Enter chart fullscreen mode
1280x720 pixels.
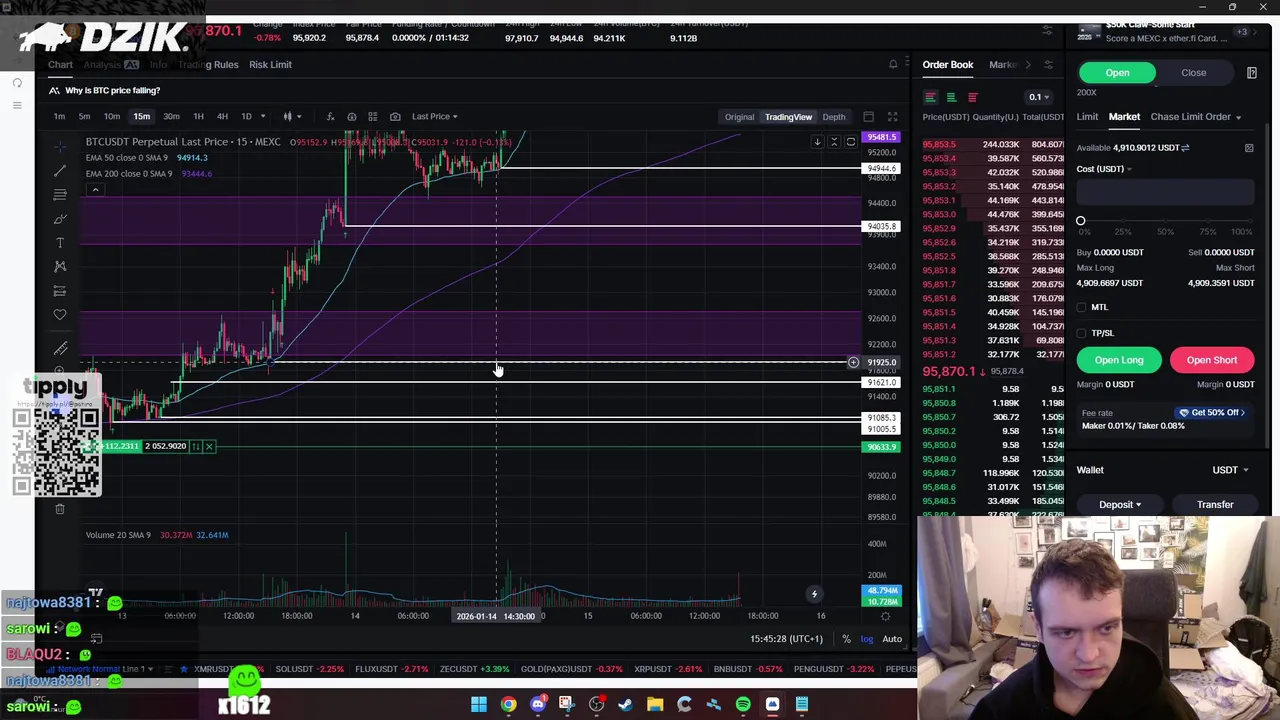pos(892,116)
